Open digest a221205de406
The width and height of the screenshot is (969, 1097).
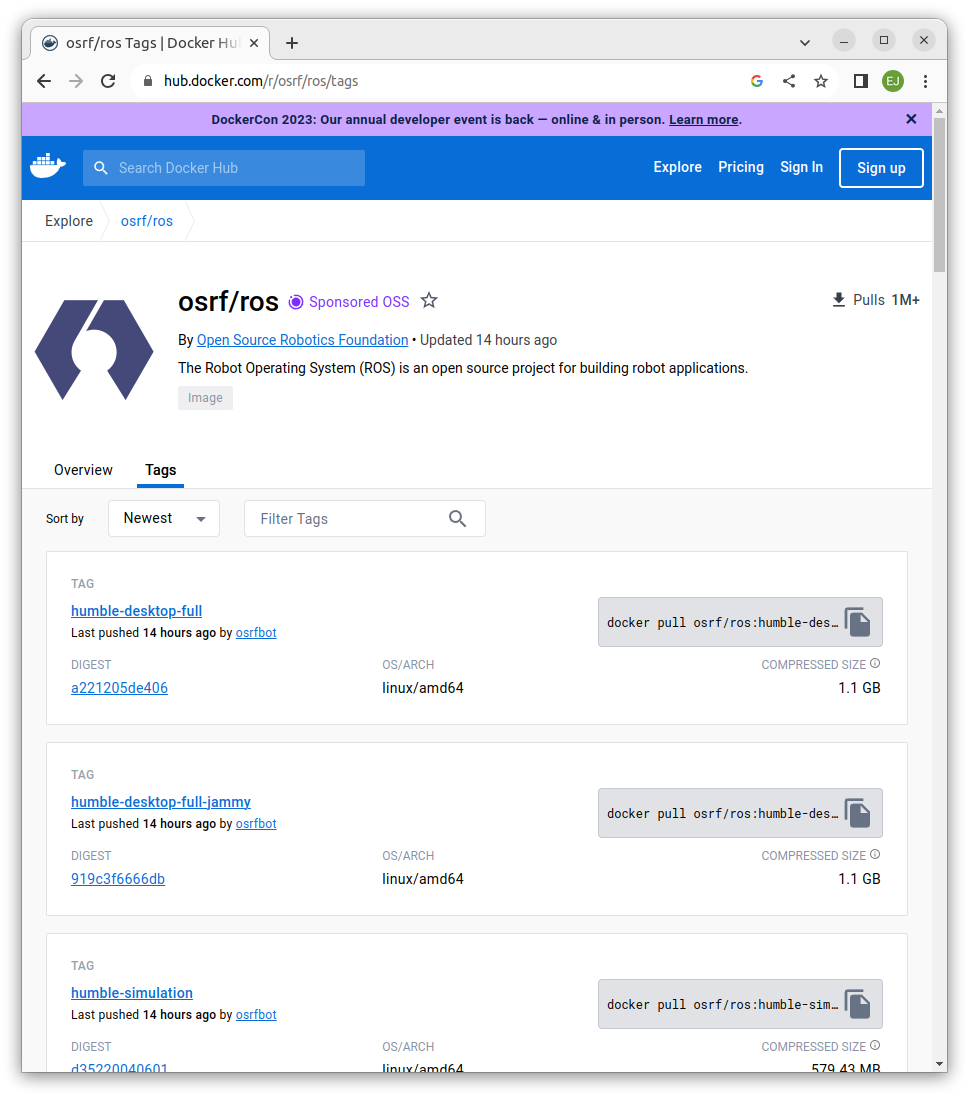point(120,688)
